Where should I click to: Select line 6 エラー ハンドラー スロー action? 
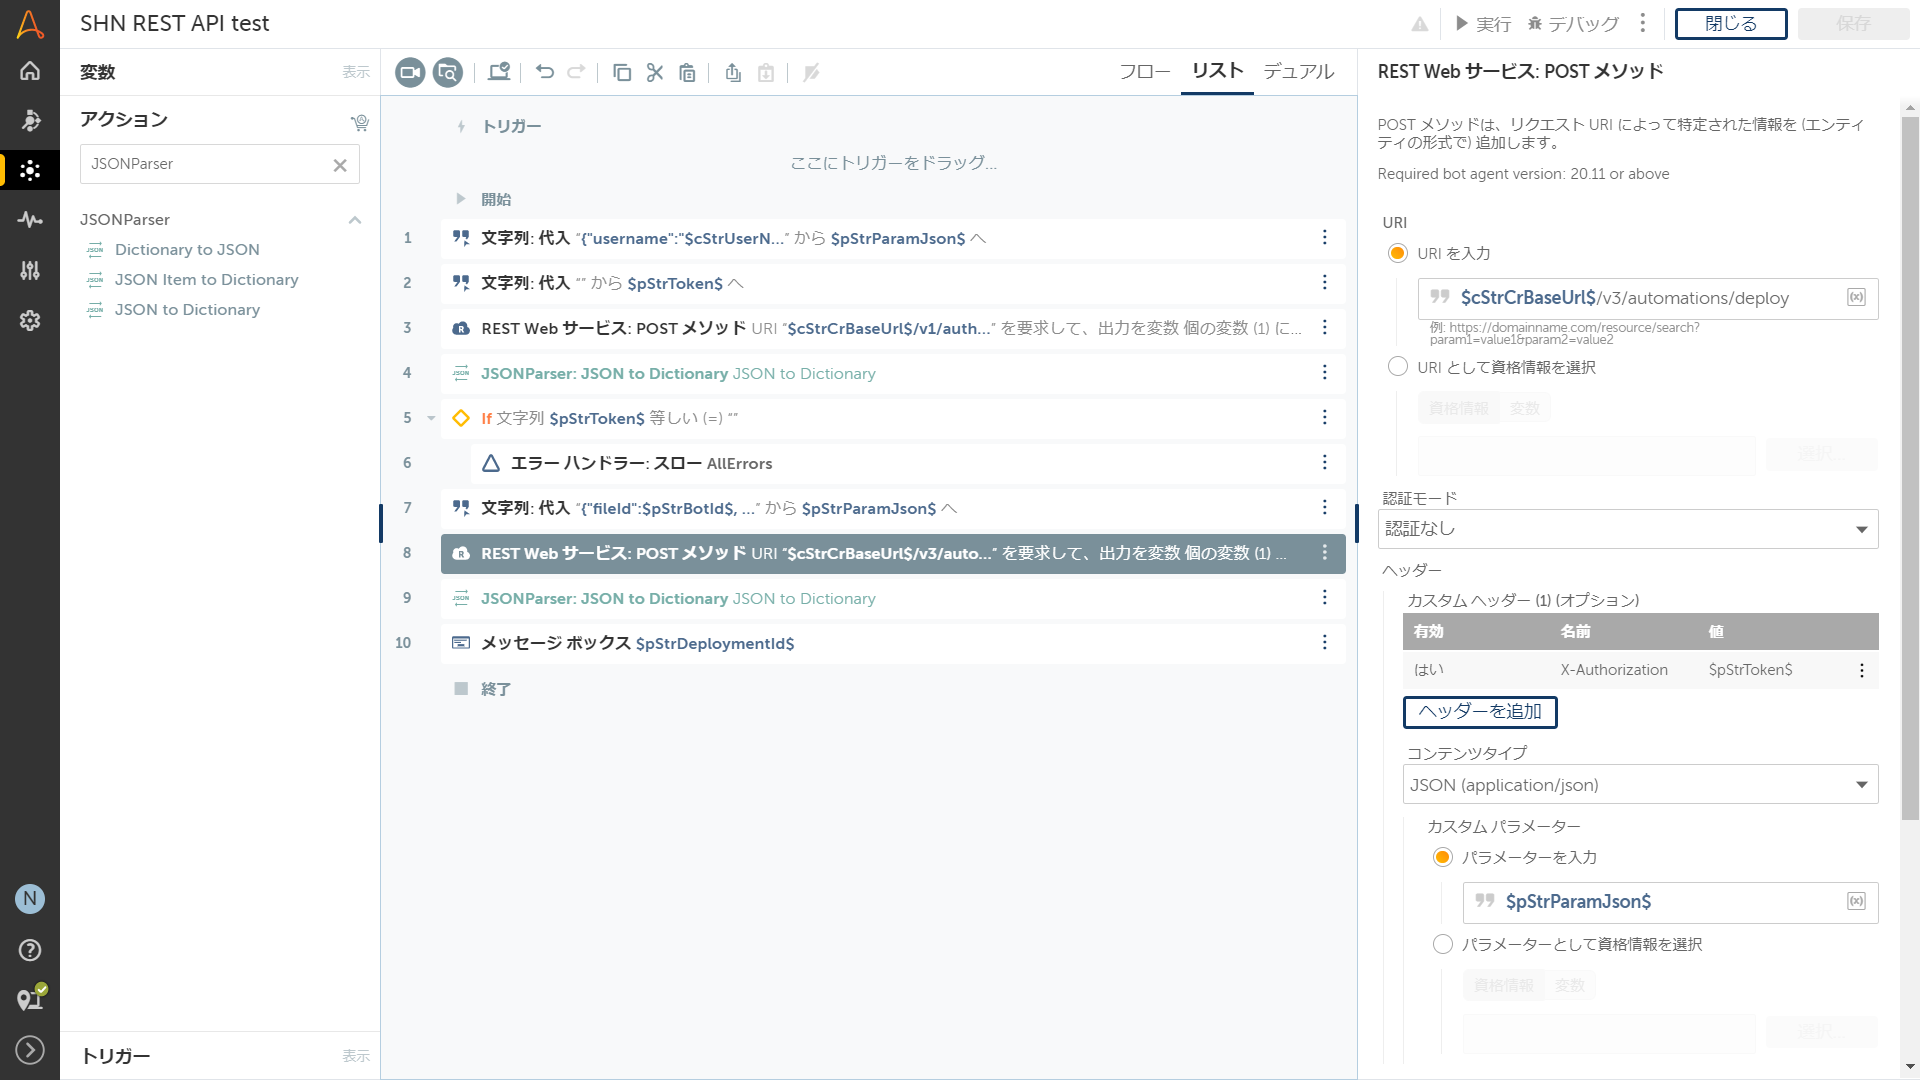(908, 463)
